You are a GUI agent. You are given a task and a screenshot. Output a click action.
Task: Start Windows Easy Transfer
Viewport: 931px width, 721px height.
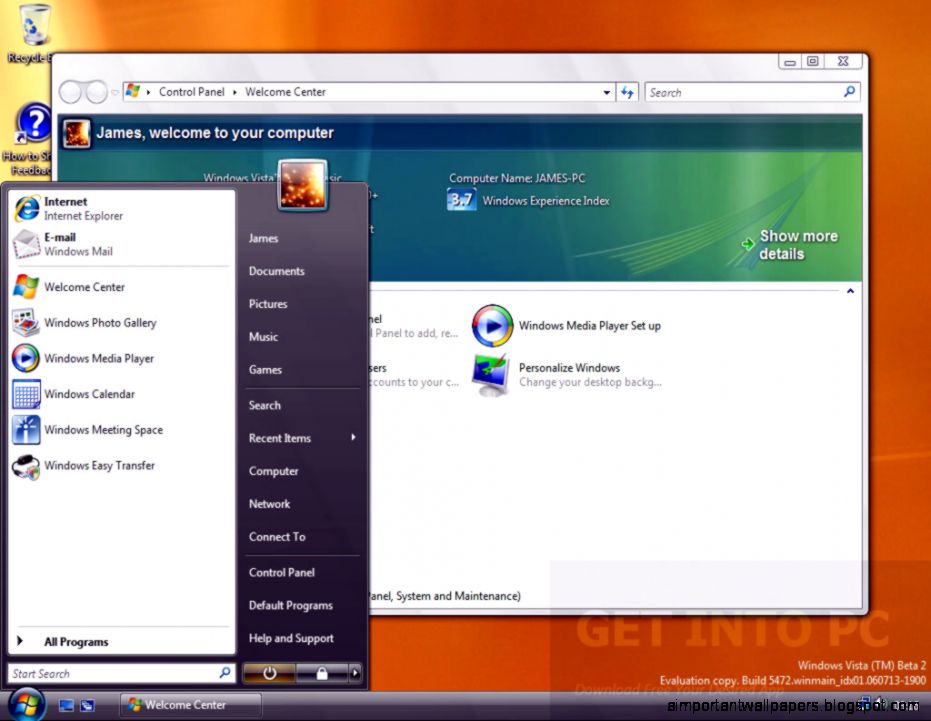[99, 465]
